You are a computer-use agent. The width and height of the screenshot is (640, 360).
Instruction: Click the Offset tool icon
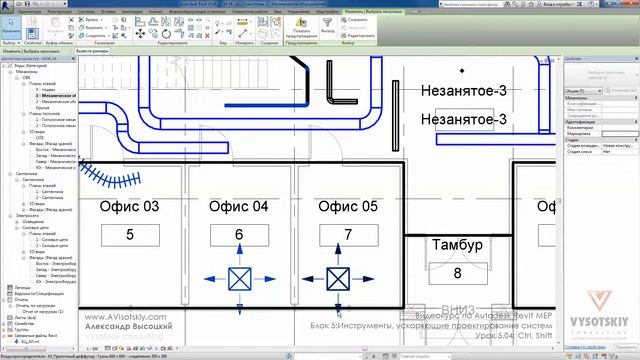point(153,21)
